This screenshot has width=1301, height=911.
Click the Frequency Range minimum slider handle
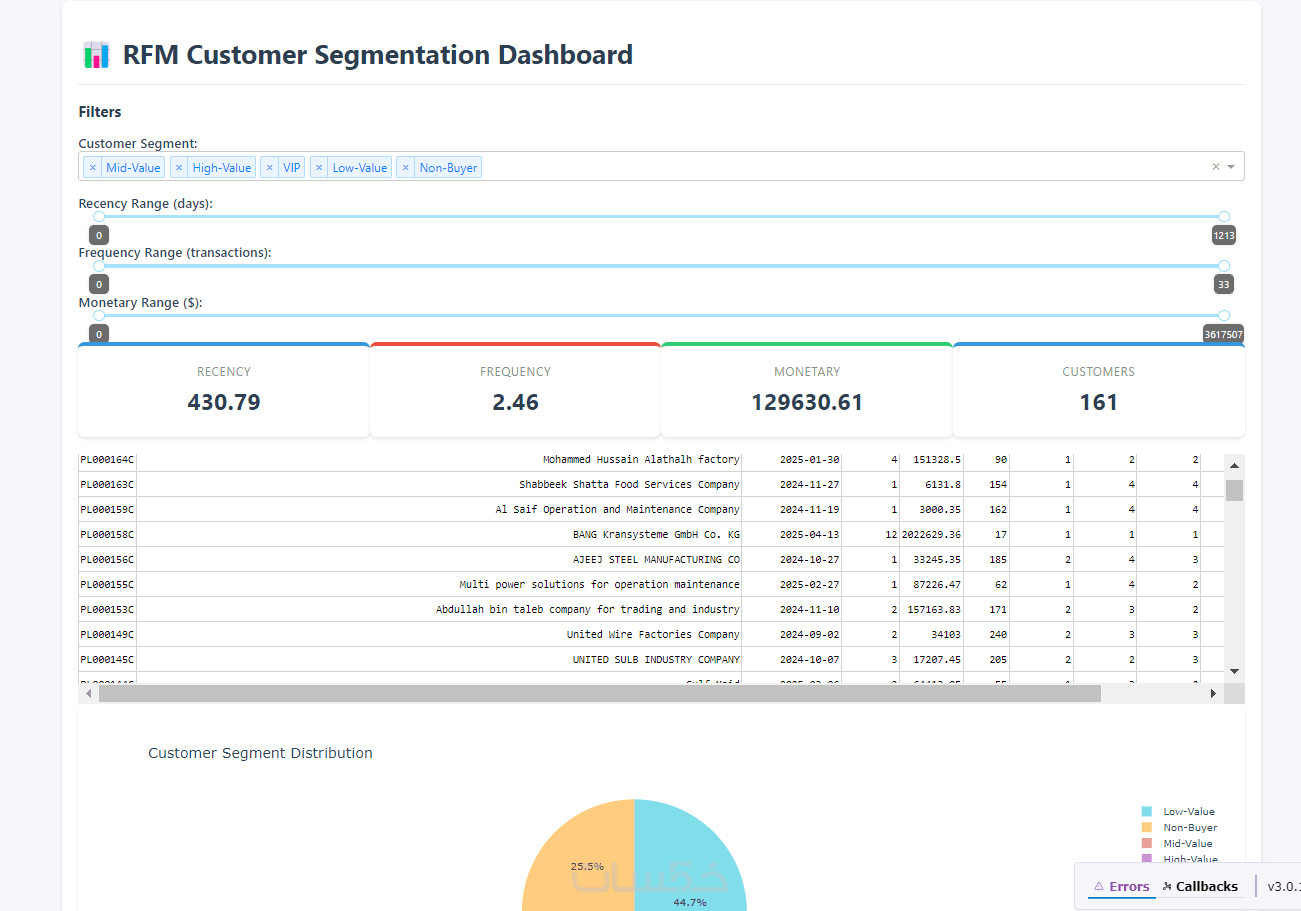(99, 265)
